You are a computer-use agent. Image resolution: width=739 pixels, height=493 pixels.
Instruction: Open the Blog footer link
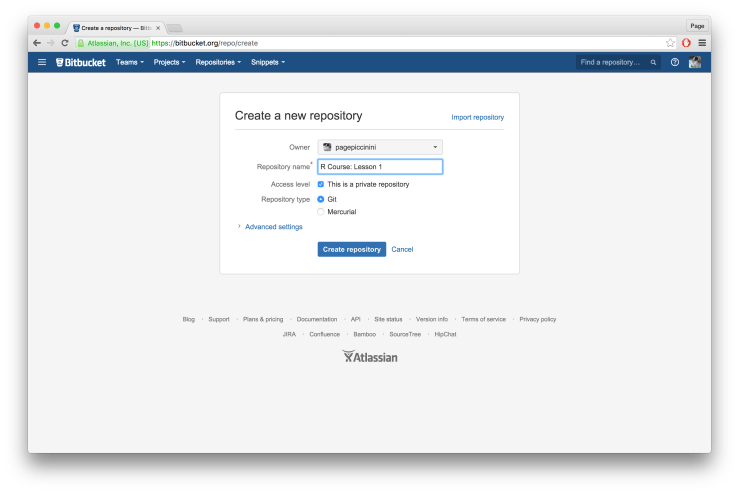189,319
